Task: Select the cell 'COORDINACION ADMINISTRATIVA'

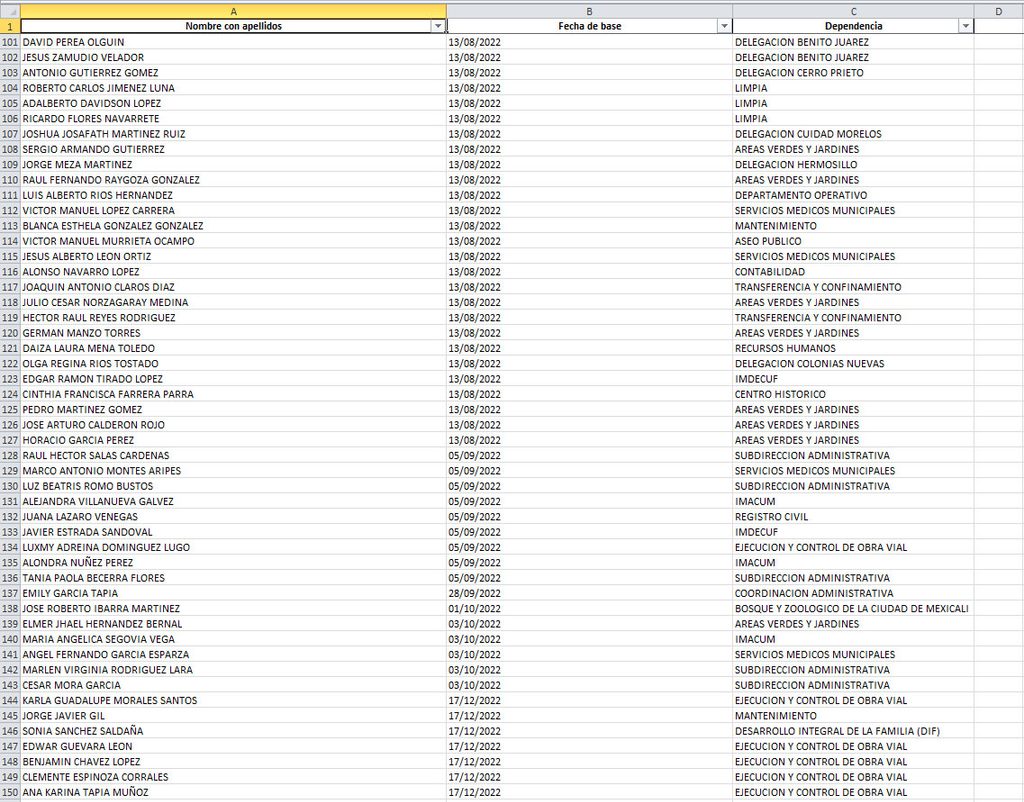Action: pos(853,593)
